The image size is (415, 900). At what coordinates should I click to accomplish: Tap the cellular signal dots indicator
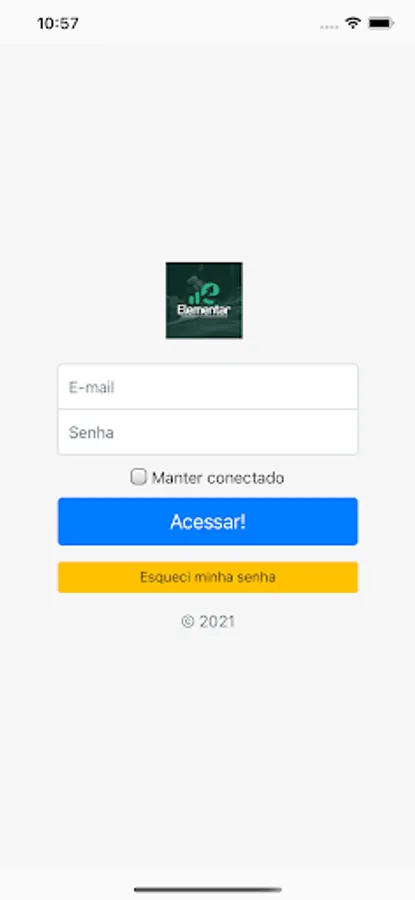click(x=329, y=27)
